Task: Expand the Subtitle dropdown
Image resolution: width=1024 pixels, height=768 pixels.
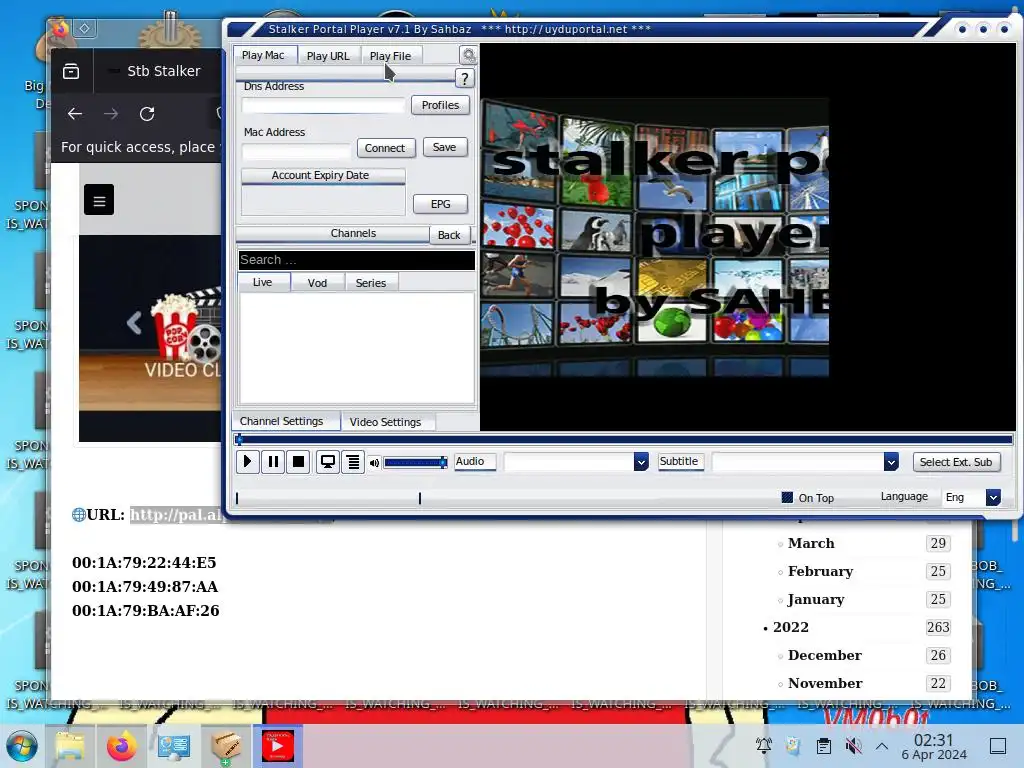Action: tap(891, 462)
